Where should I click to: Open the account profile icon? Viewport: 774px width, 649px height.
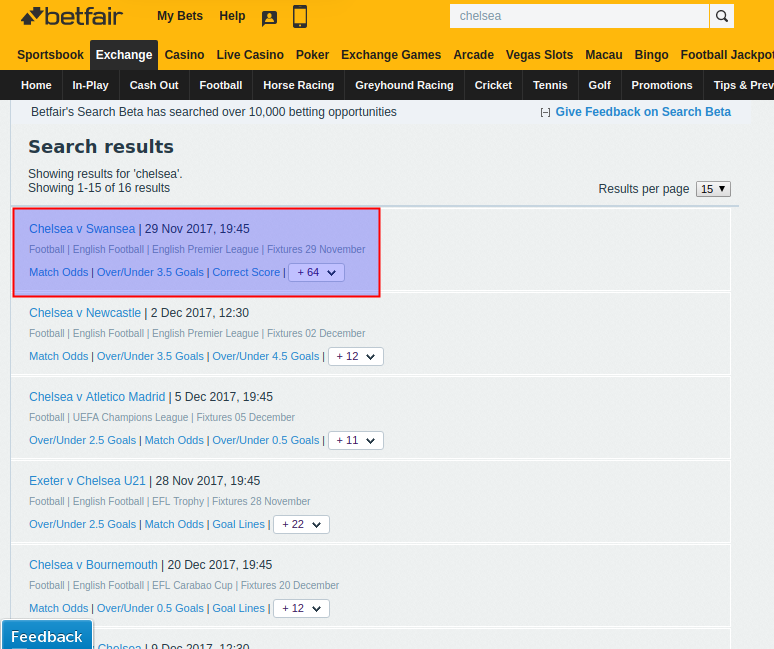coord(269,18)
